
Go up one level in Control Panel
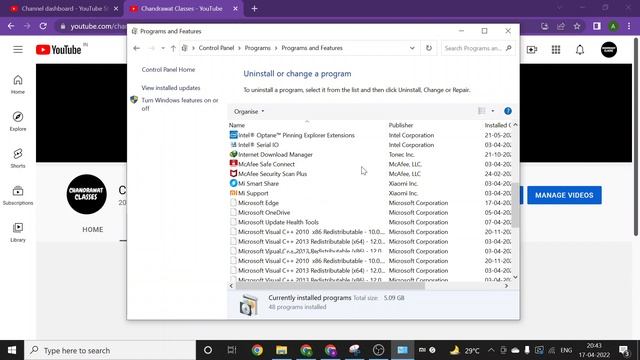(x=173, y=48)
